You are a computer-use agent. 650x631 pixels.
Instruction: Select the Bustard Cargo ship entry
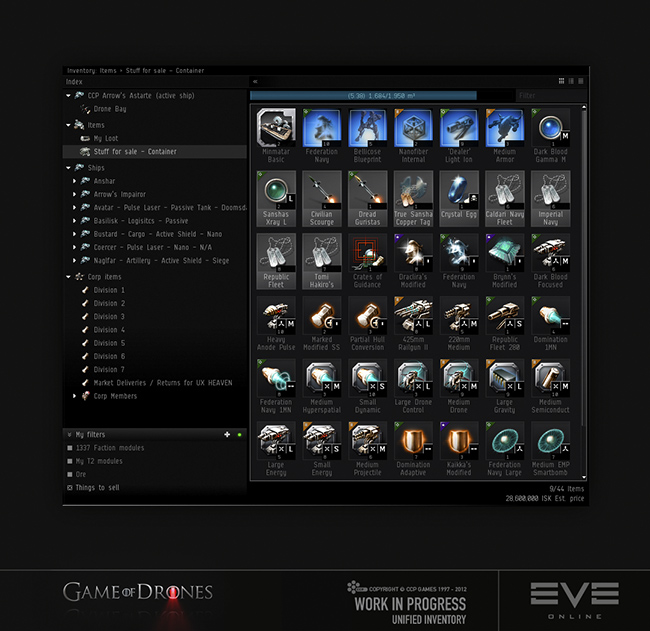click(x=158, y=234)
